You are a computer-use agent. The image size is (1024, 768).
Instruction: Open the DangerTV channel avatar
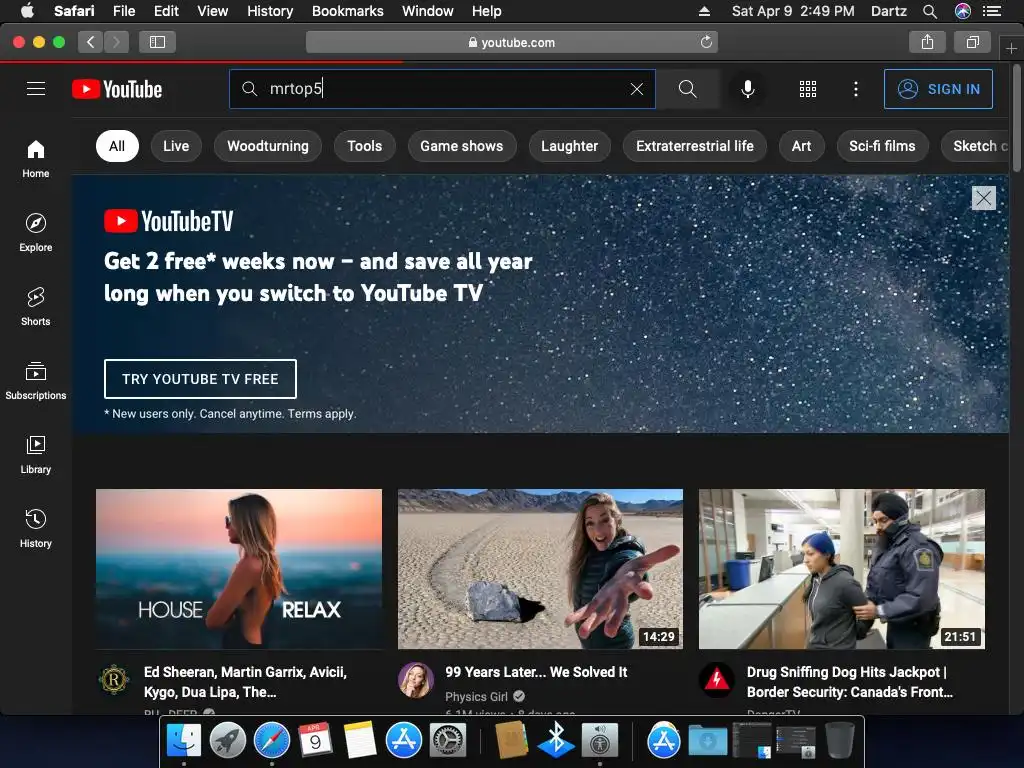(x=716, y=680)
